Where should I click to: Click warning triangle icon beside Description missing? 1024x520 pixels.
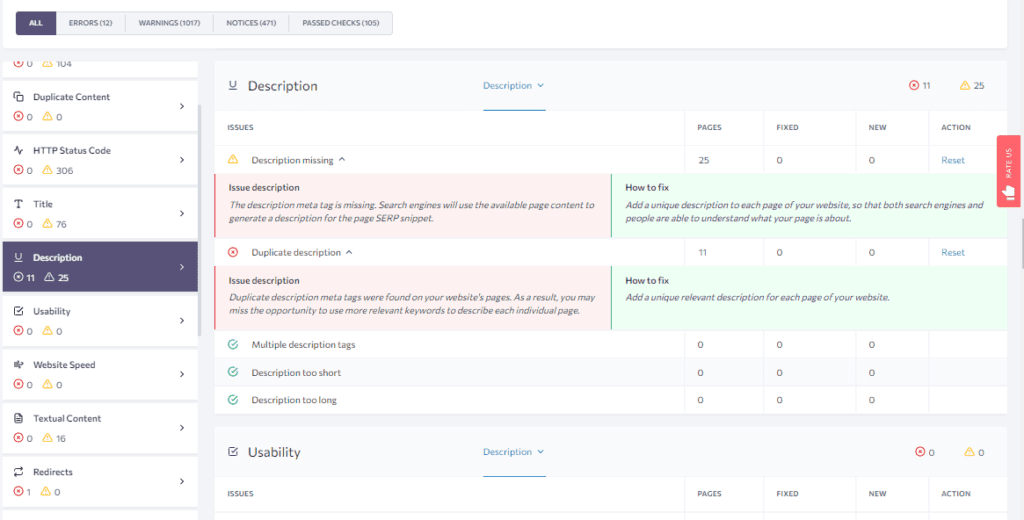pyautogui.click(x=232, y=159)
